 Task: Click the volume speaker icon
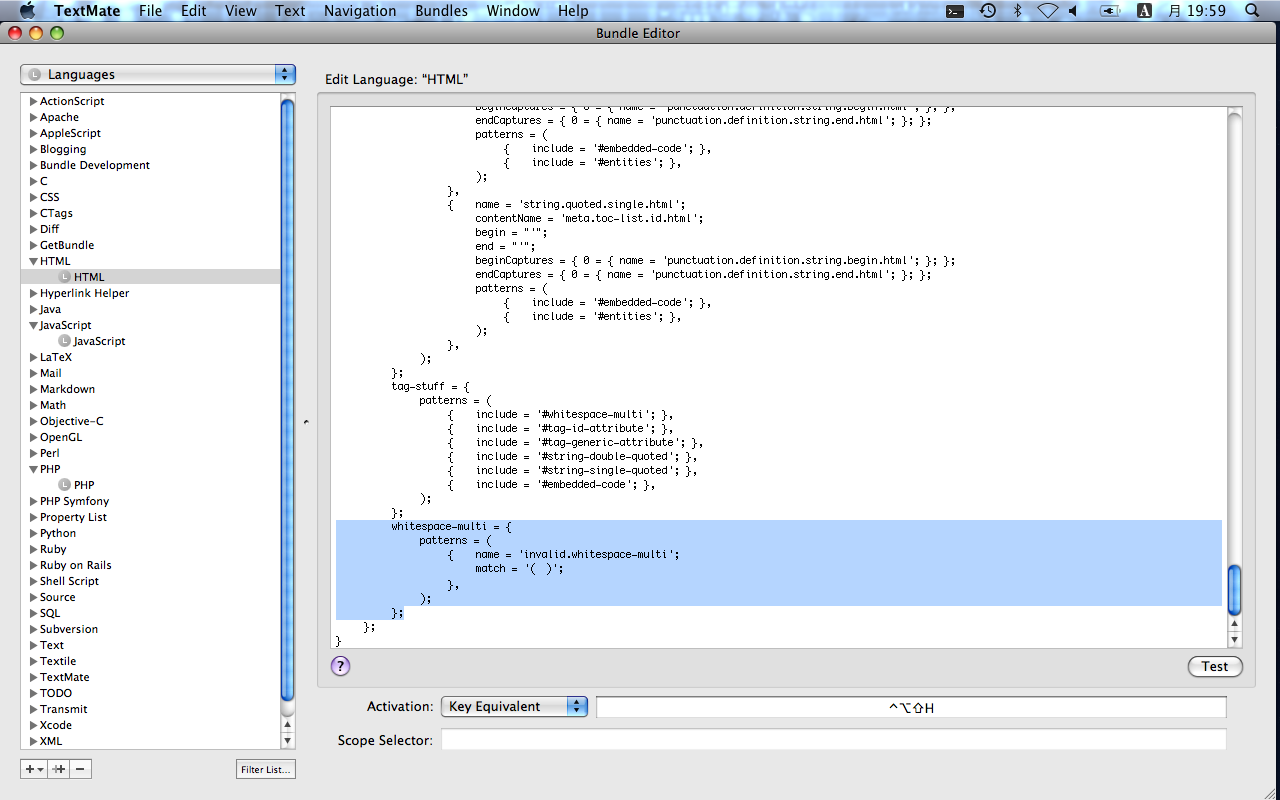[x=1073, y=11]
